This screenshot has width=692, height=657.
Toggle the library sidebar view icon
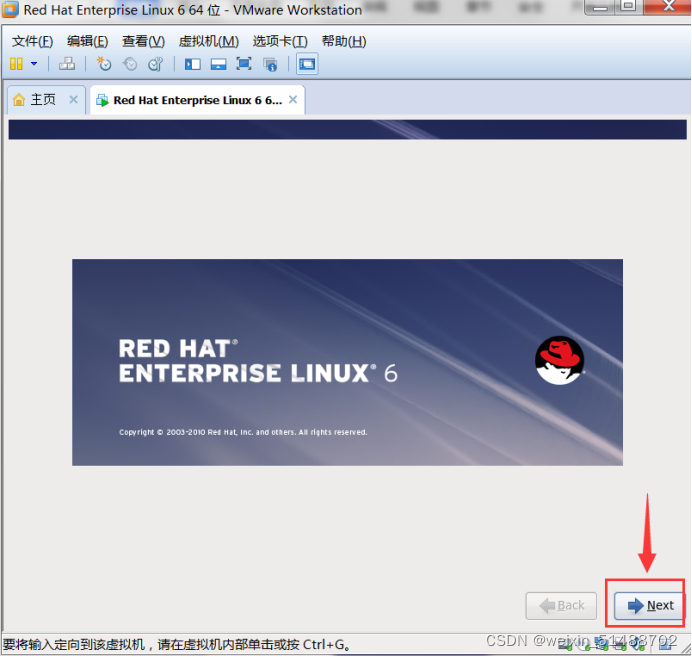click(192, 64)
